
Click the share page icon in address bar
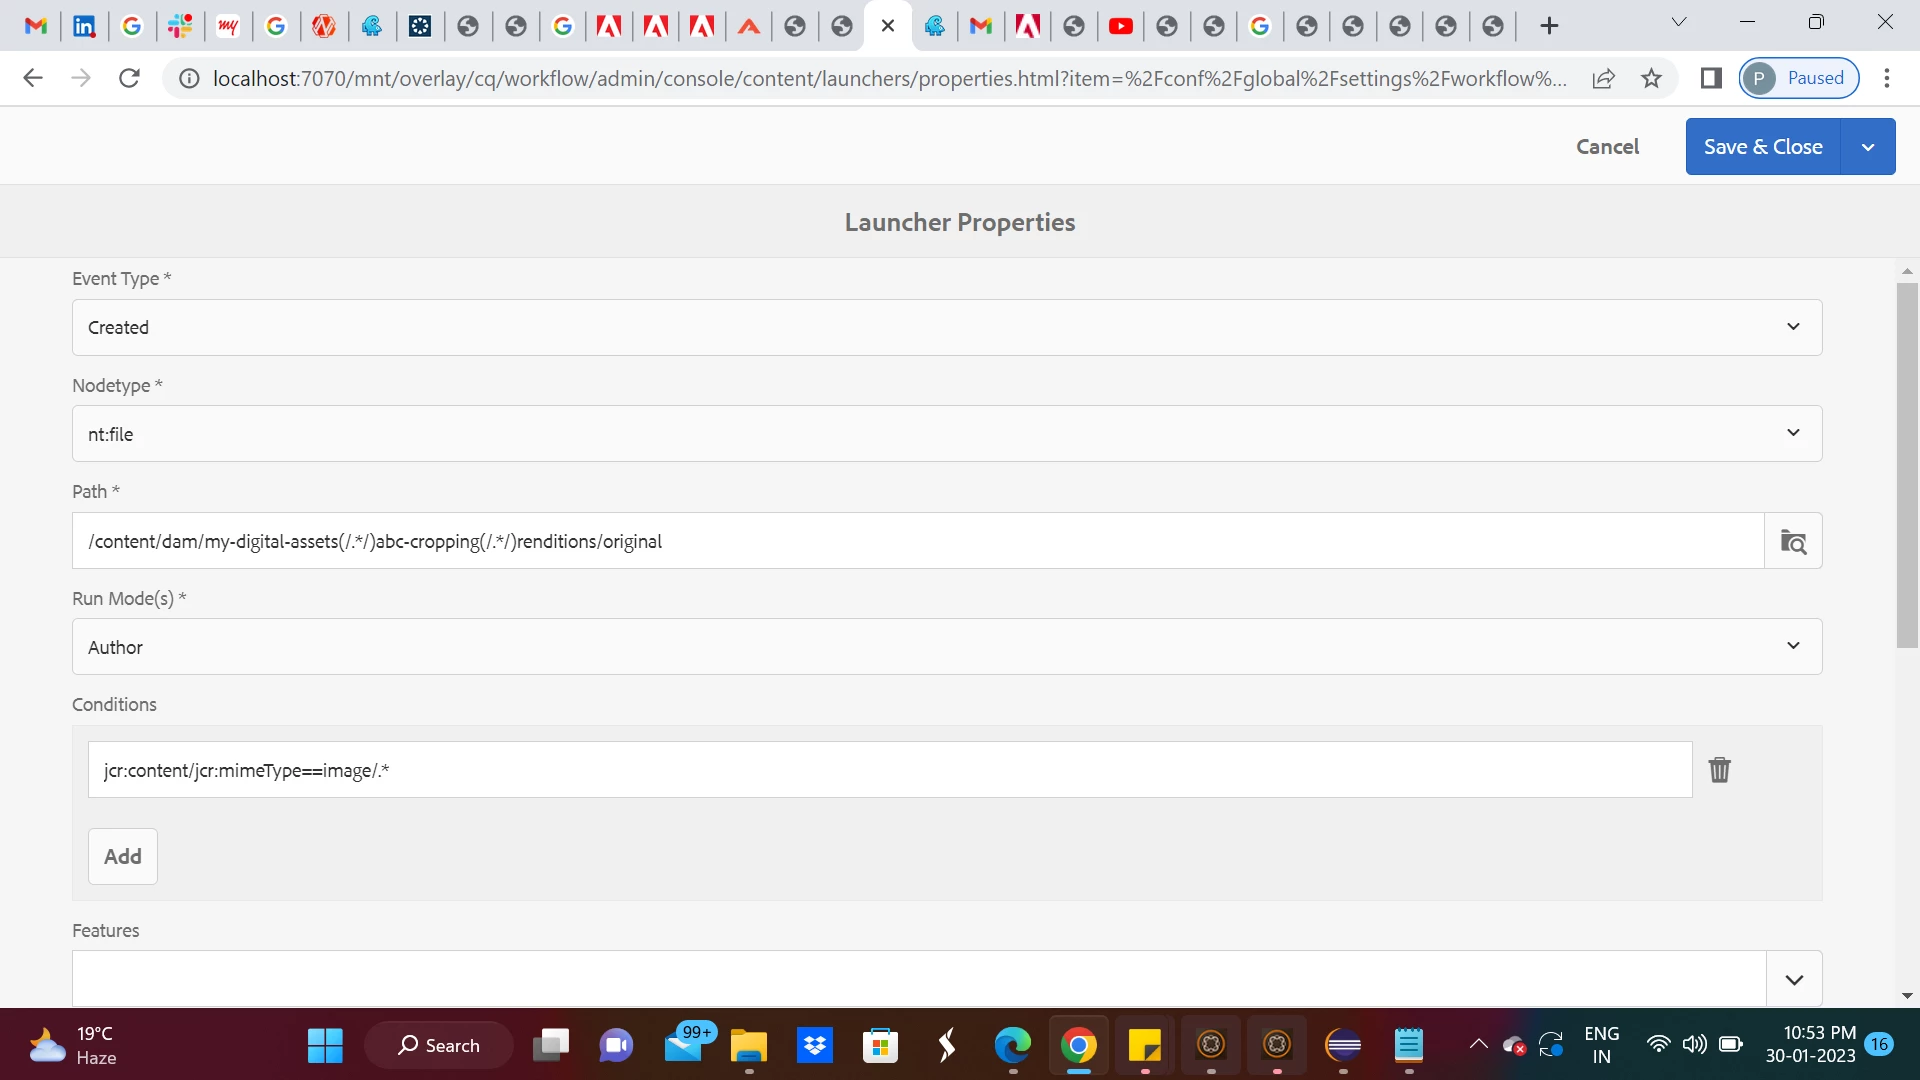1603,78
